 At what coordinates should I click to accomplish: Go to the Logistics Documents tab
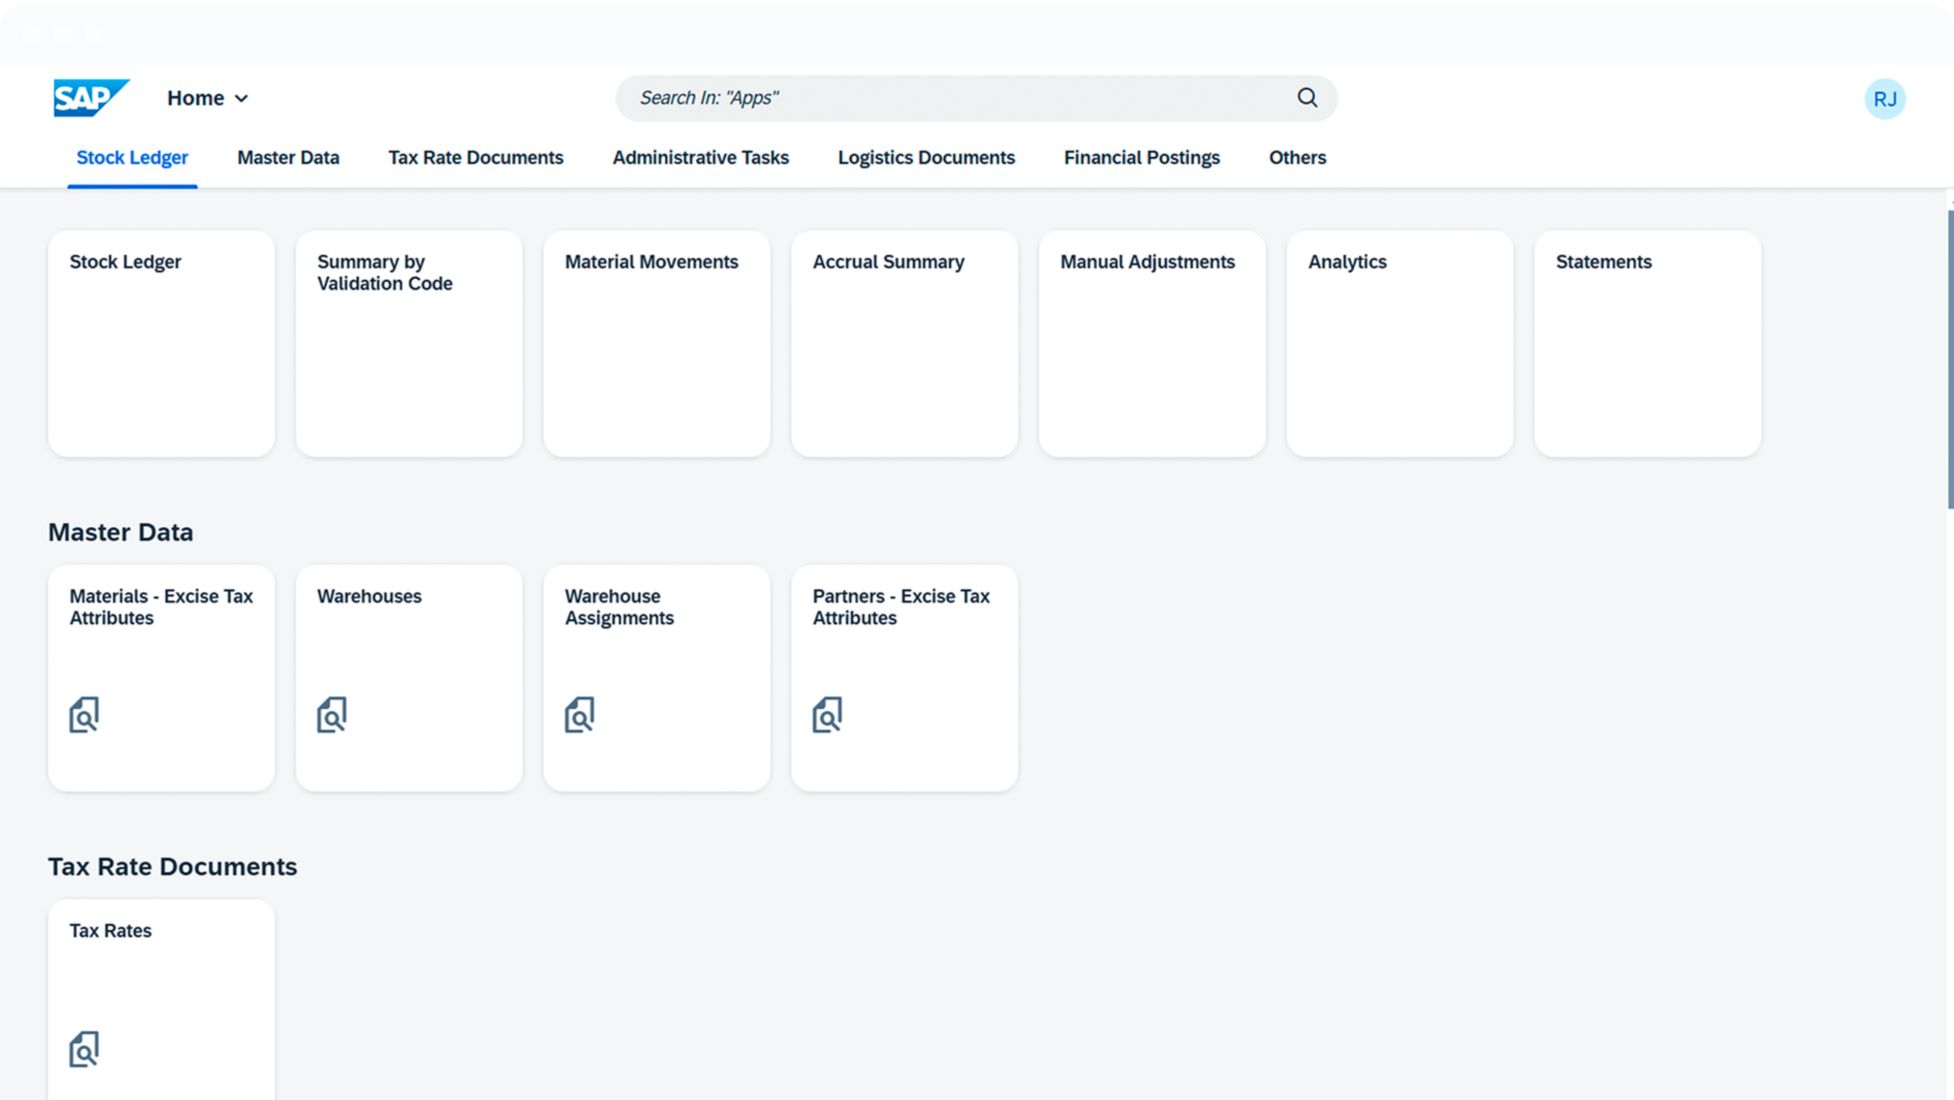tap(926, 158)
